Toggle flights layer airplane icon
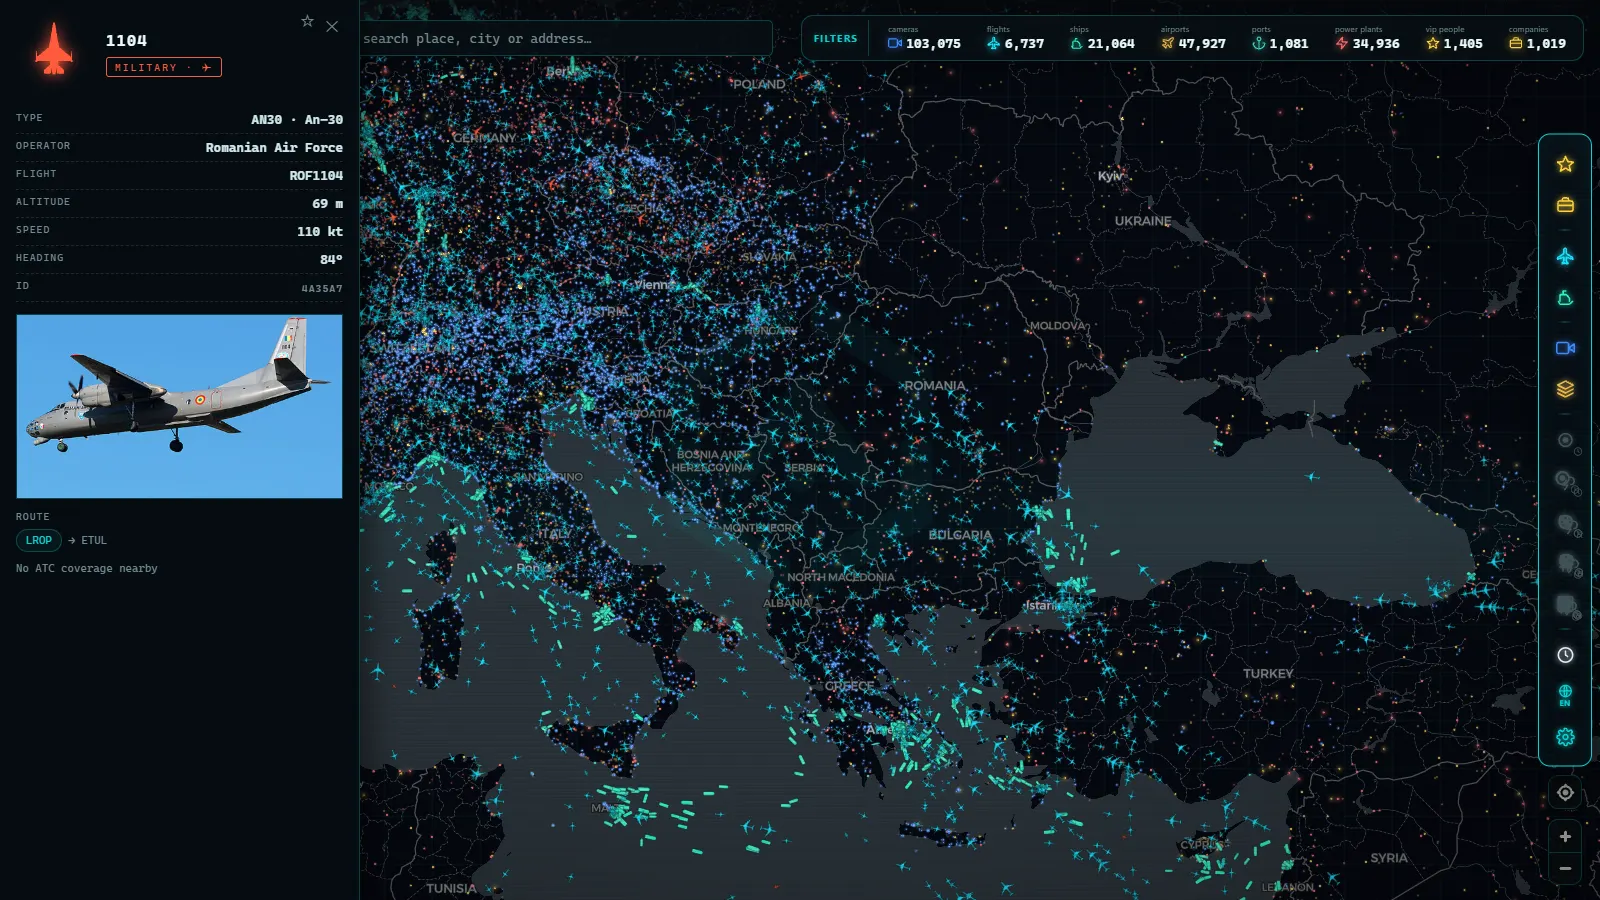 1565,257
